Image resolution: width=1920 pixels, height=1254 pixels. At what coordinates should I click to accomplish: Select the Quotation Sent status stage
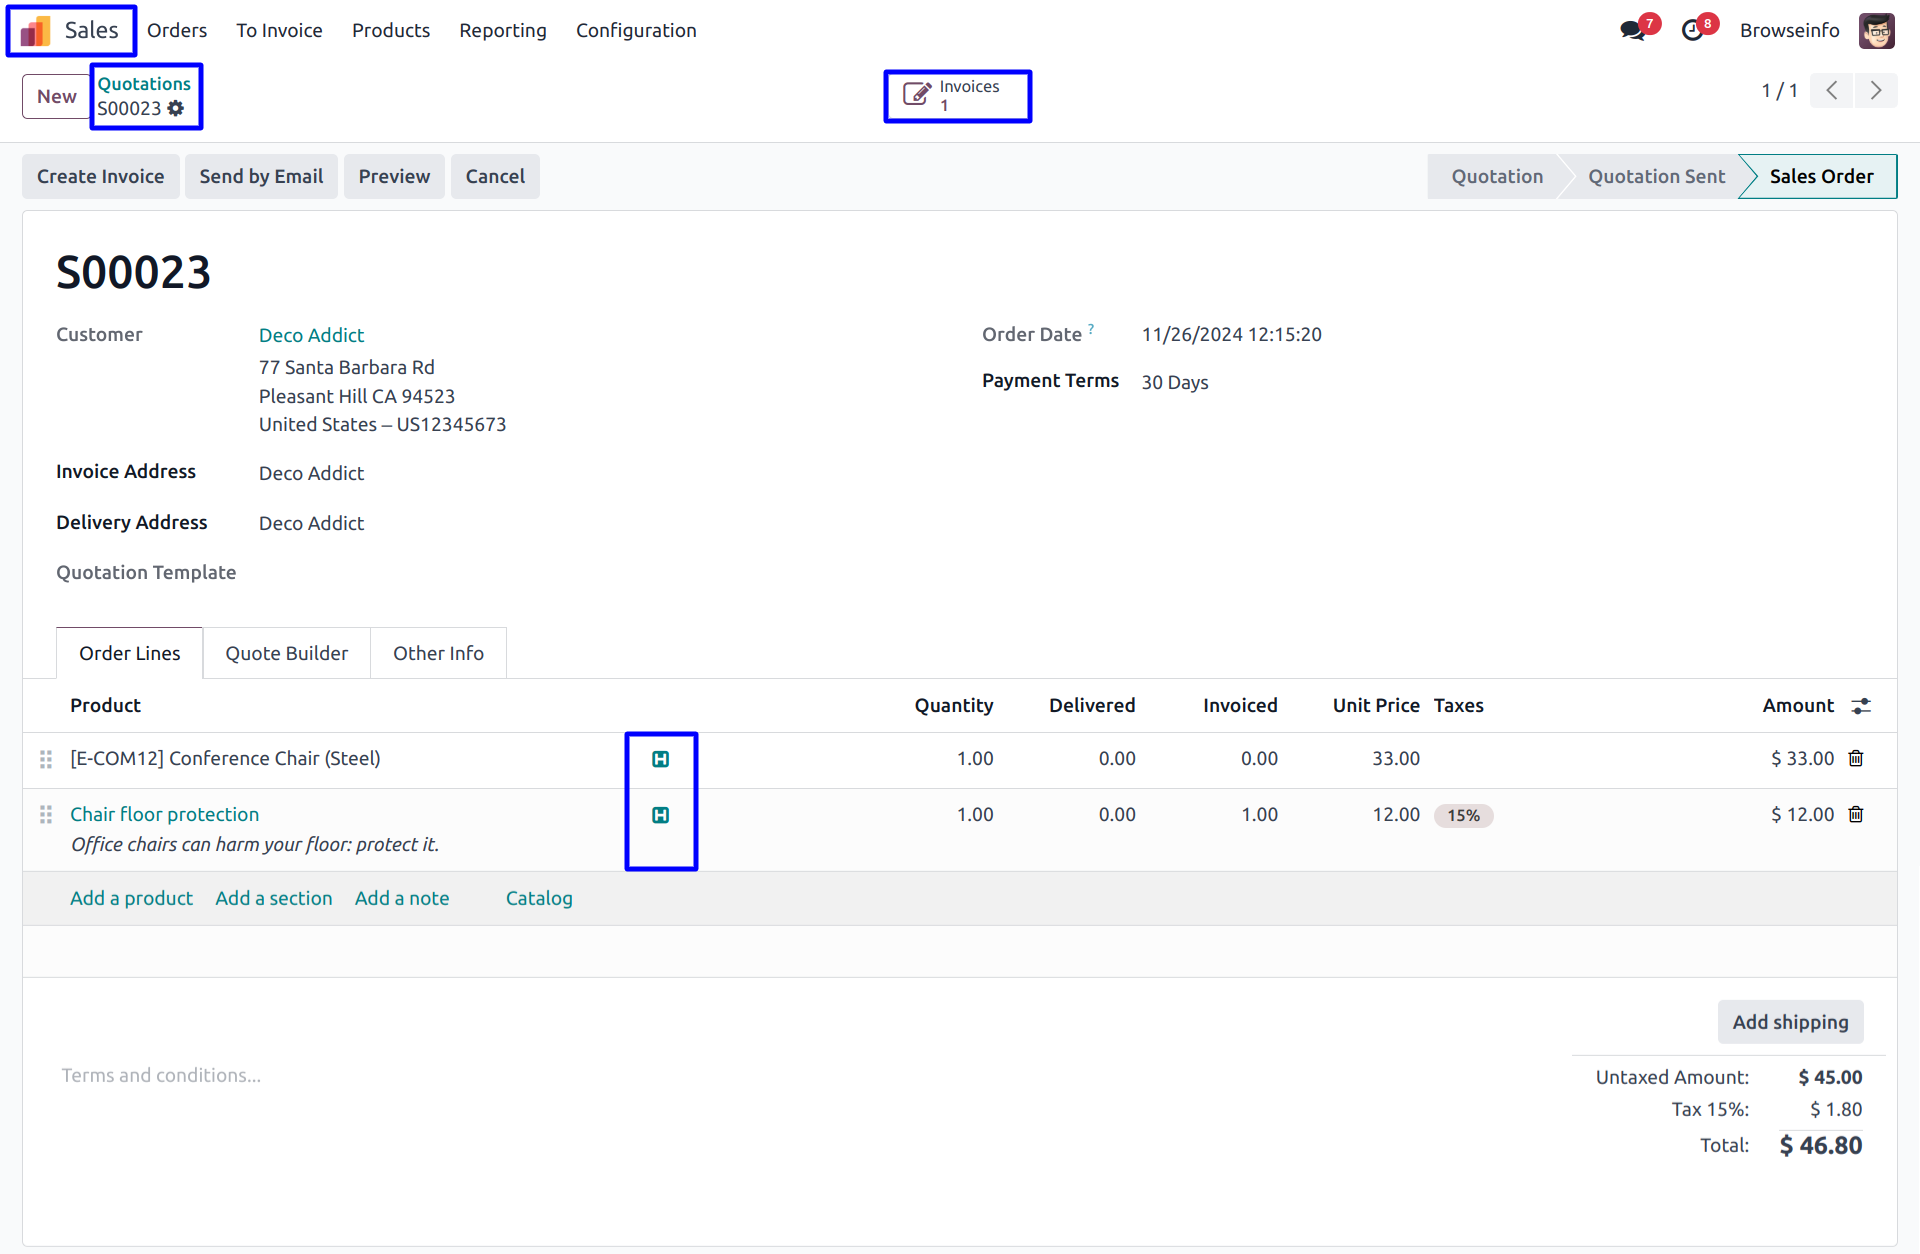point(1655,176)
